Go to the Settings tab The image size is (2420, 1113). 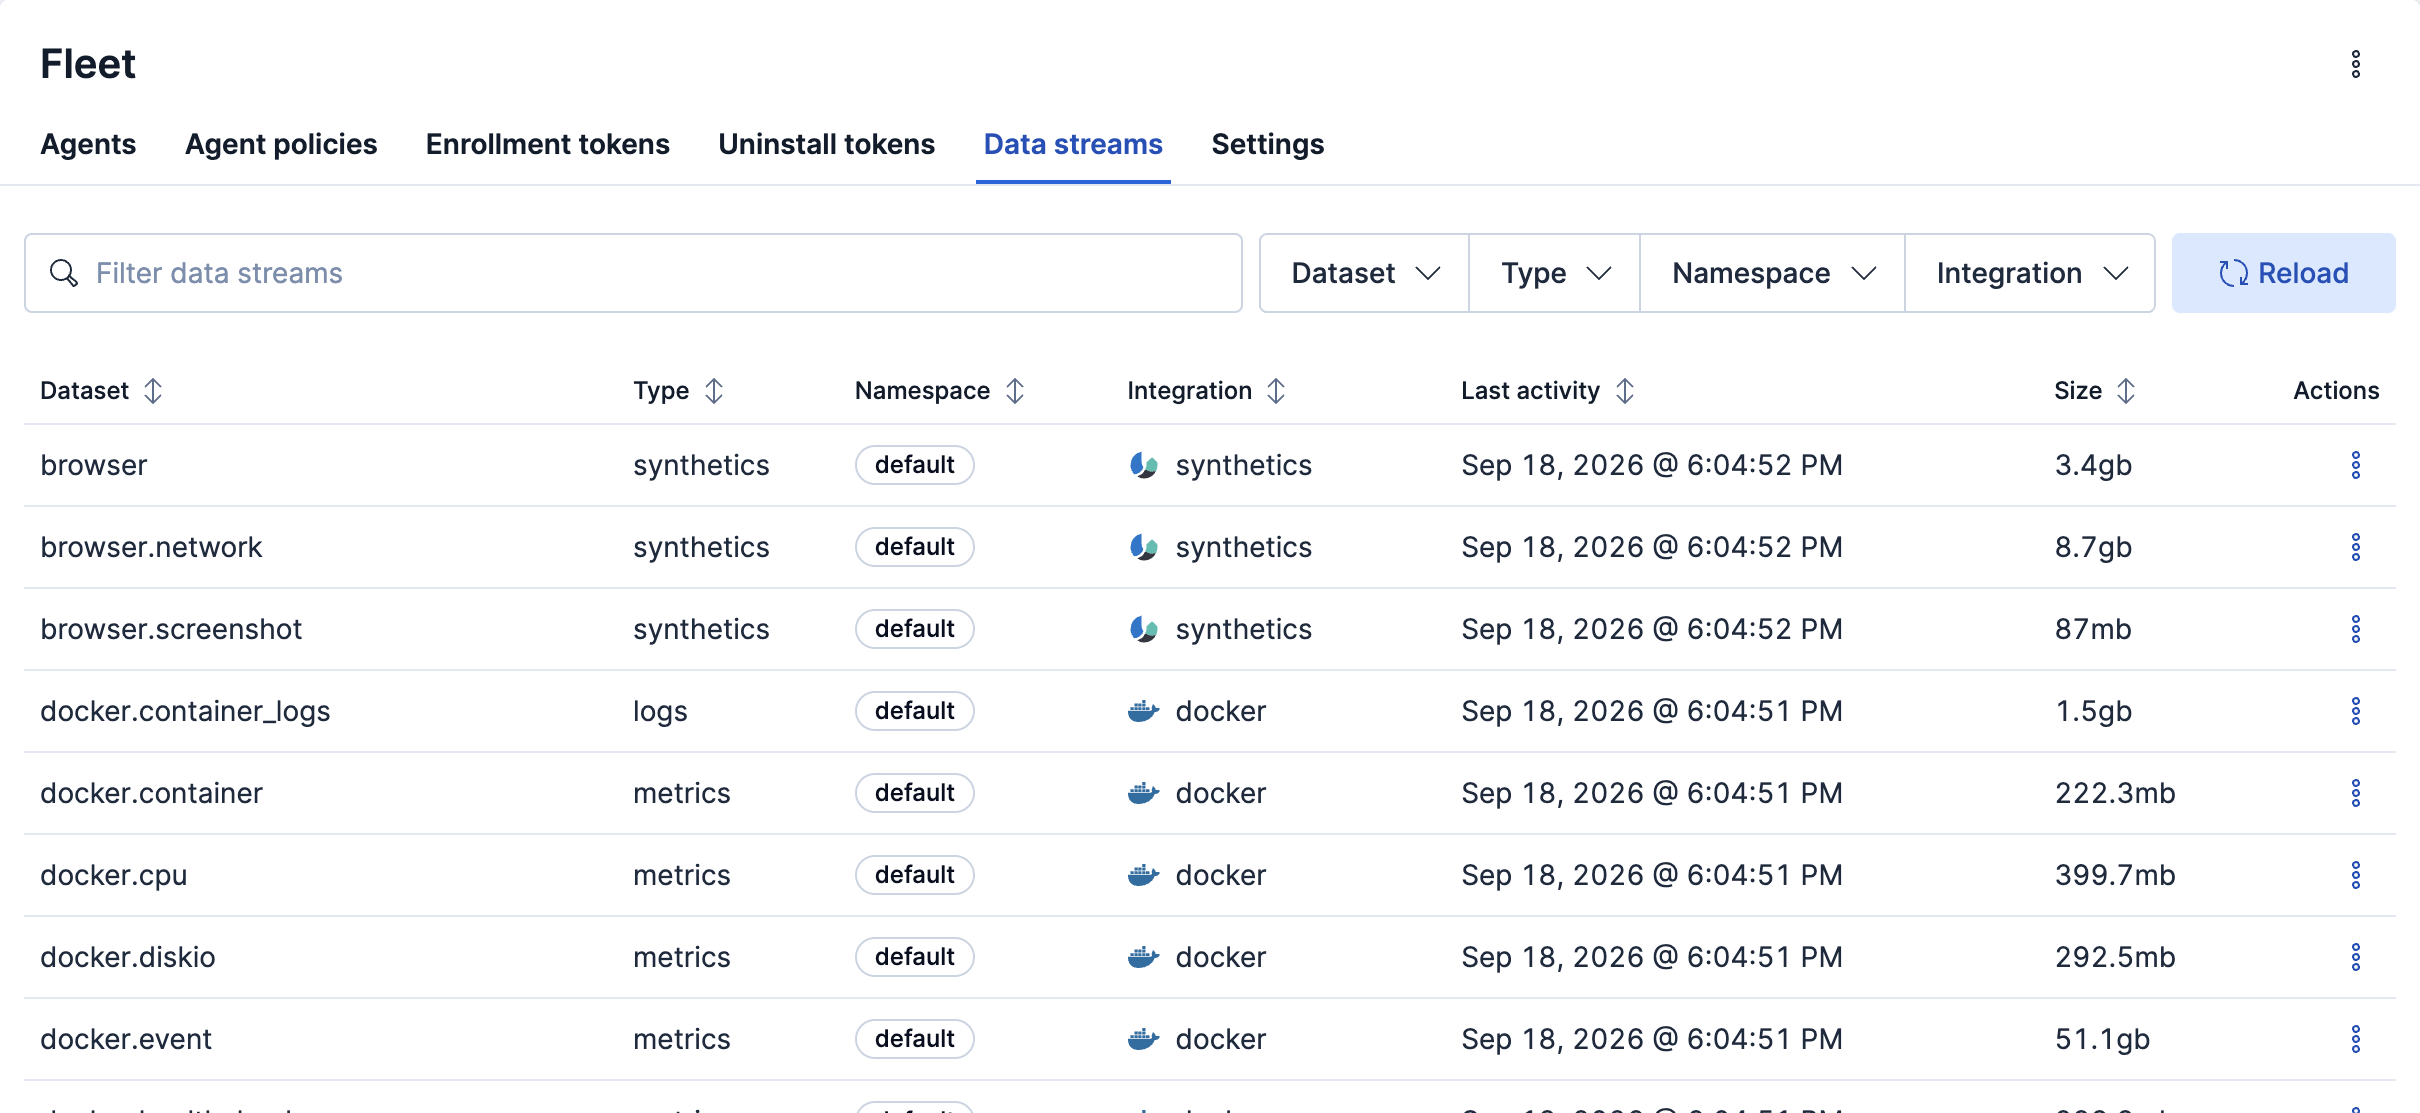(1268, 144)
